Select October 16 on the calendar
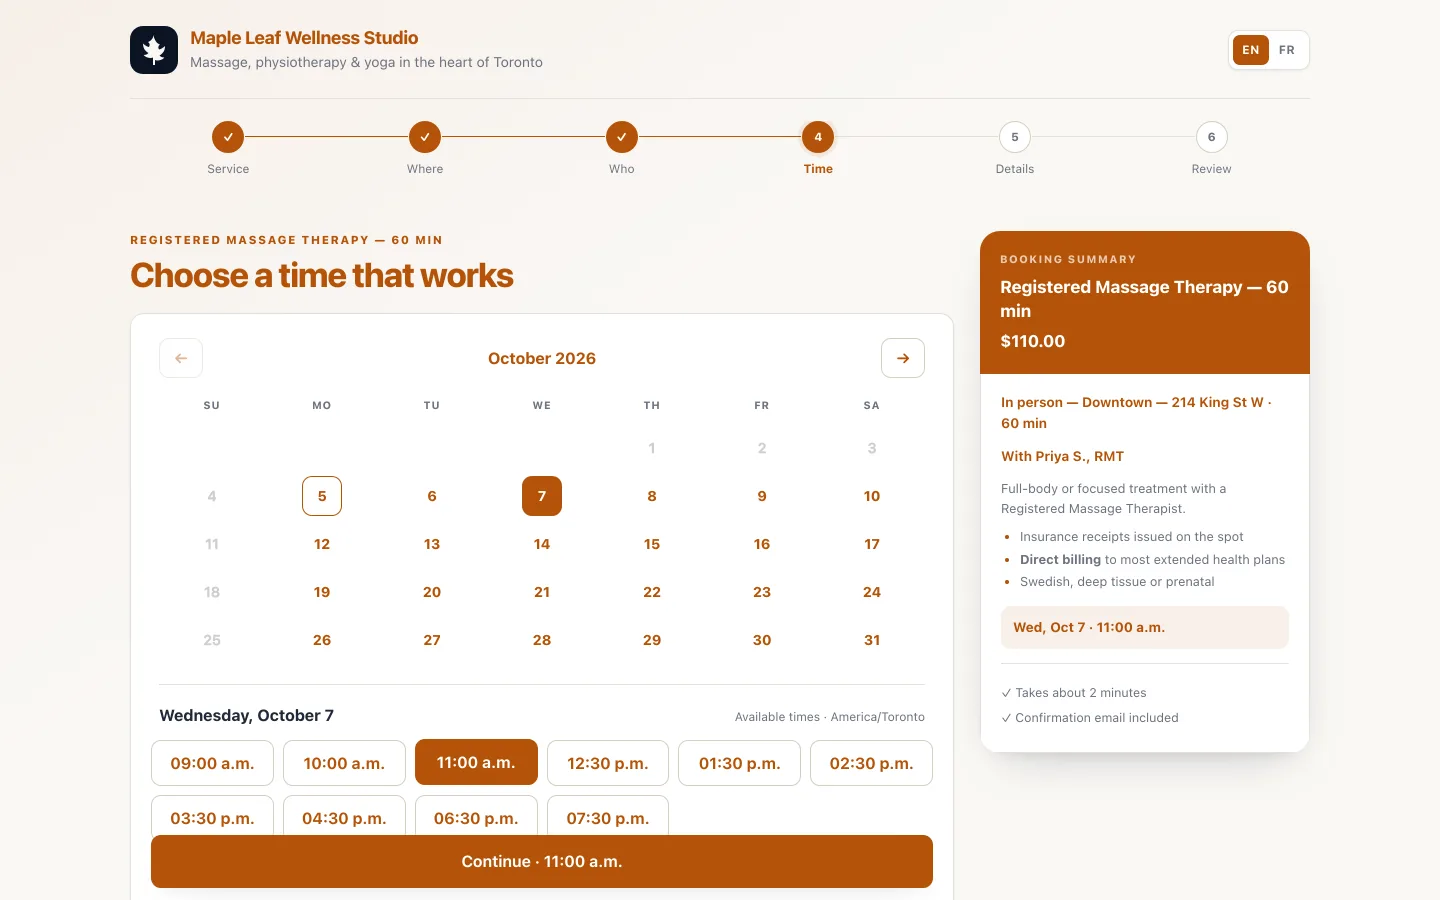This screenshot has width=1440, height=900. pyautogui.click(x=762, y=544)
